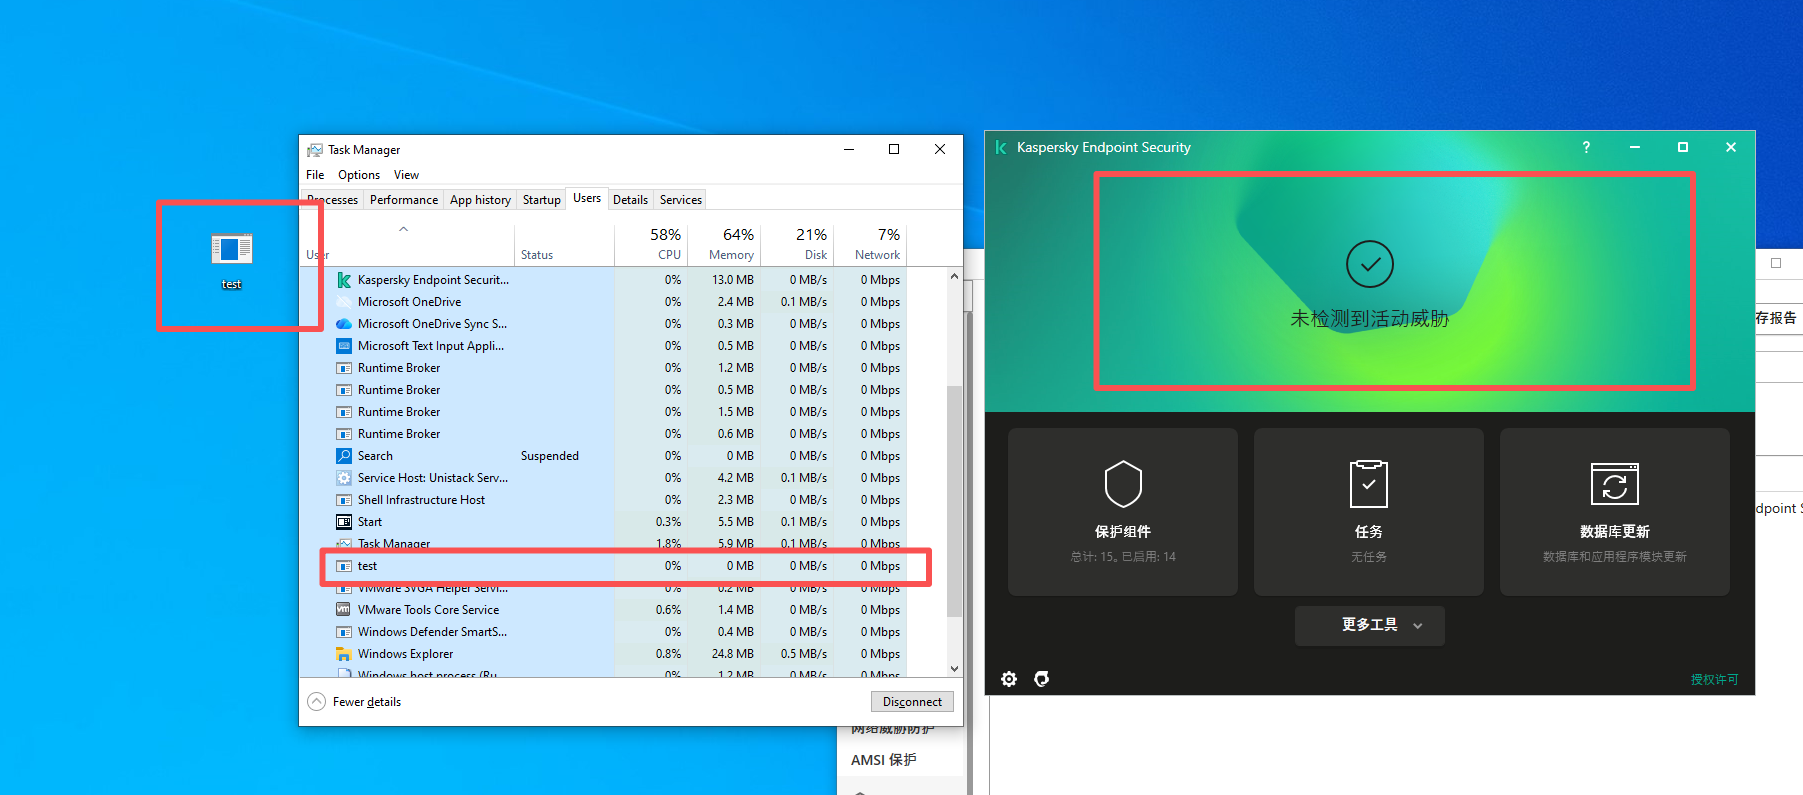Click the Kaspersky Endpoint Security process icon
Image resolution: width=1803 pixels, height=795 pixels.
(x=344, y=280)
